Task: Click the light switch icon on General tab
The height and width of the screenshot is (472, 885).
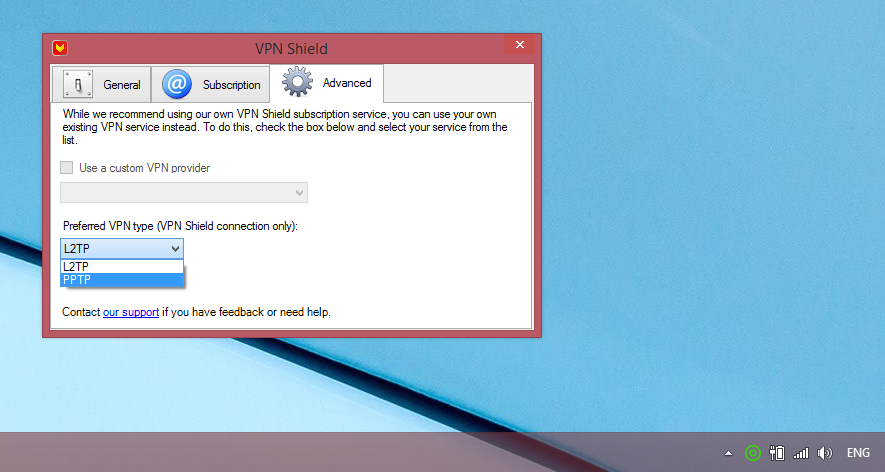Action: [78, 85]
